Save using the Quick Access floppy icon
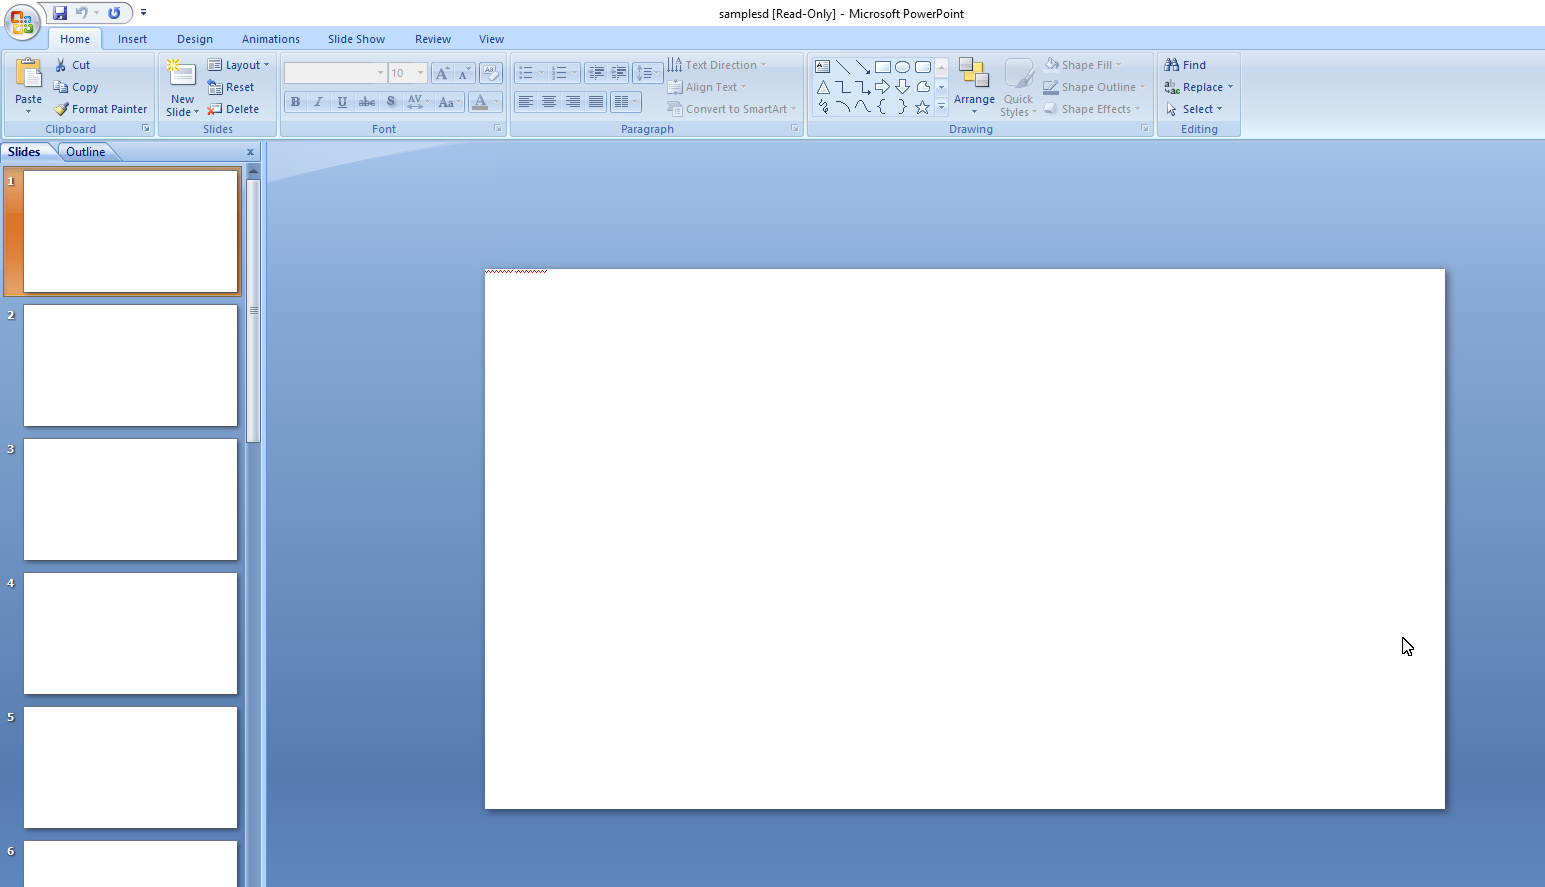Image resolution: width=1545 pixels, height=887 pixels. tap(60, 13)
